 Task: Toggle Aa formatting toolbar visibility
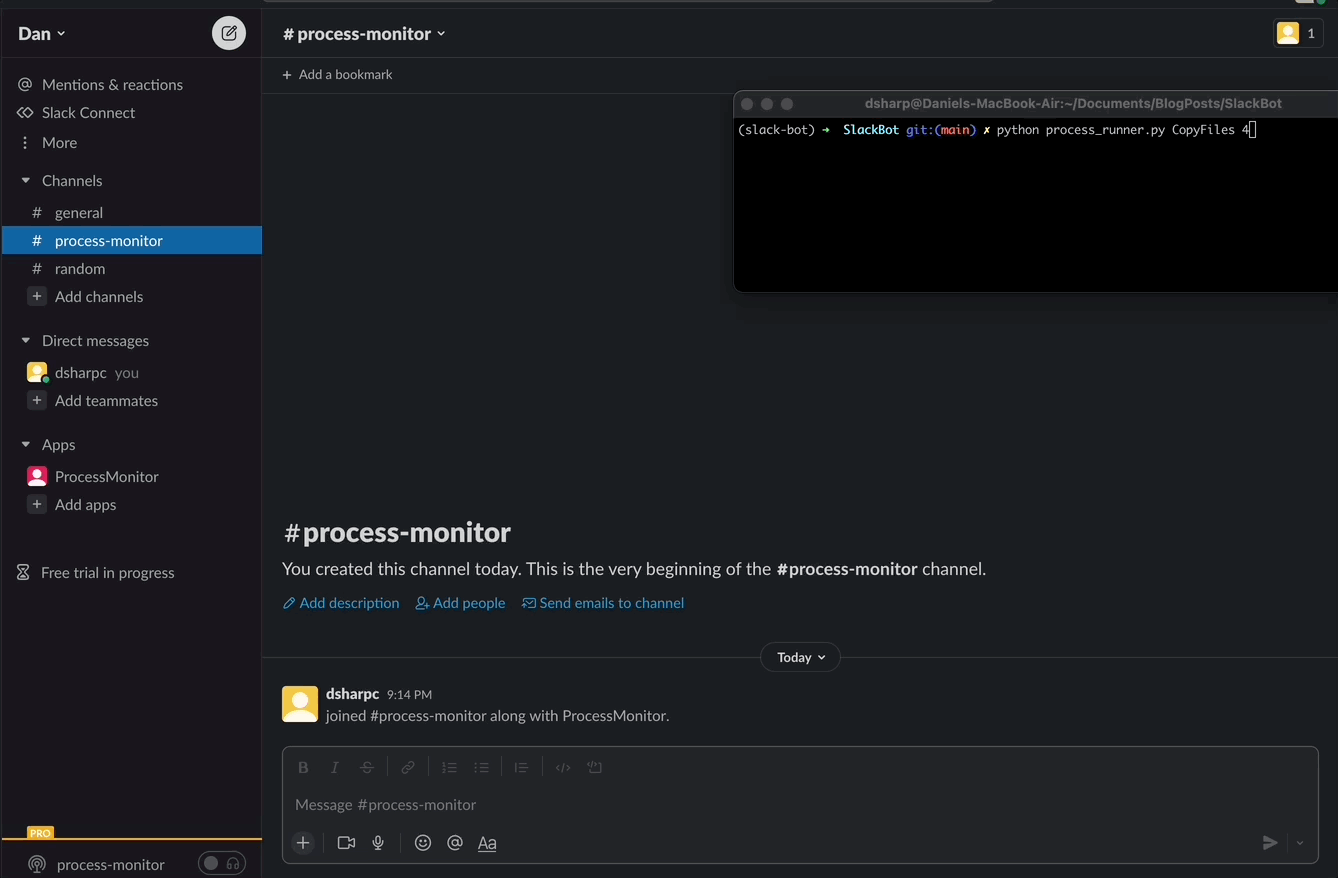(487, 843)
